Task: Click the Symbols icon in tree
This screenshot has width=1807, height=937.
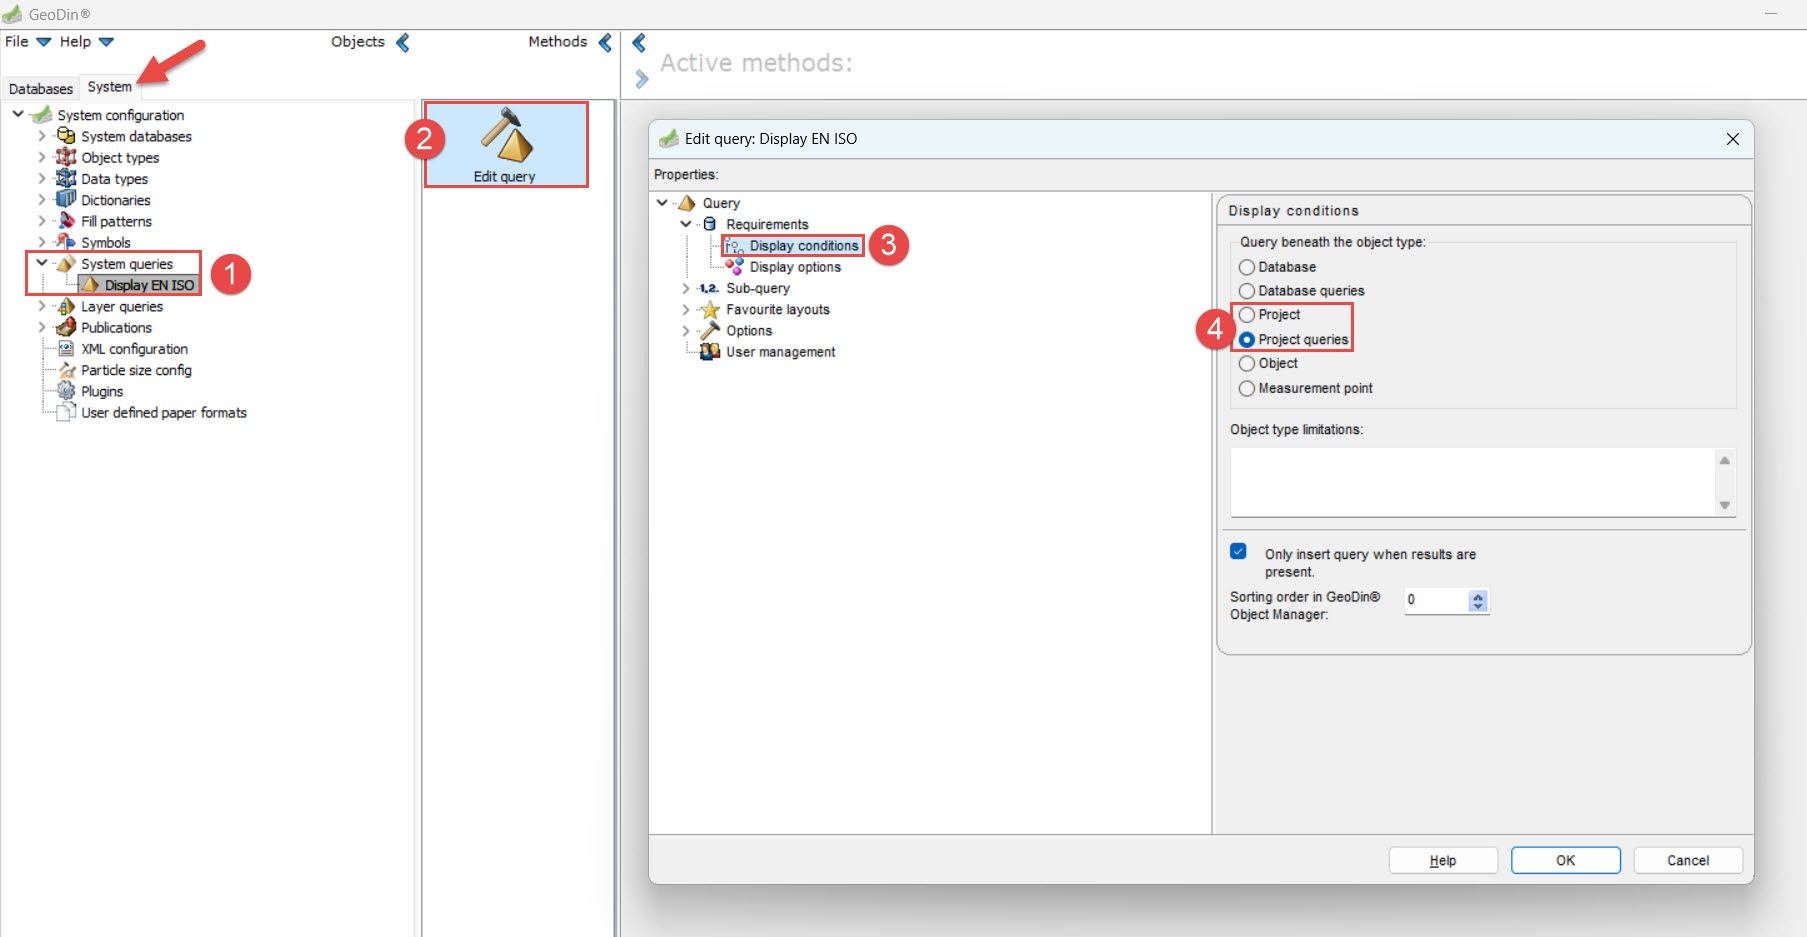Action: click(x=66, y=242)
